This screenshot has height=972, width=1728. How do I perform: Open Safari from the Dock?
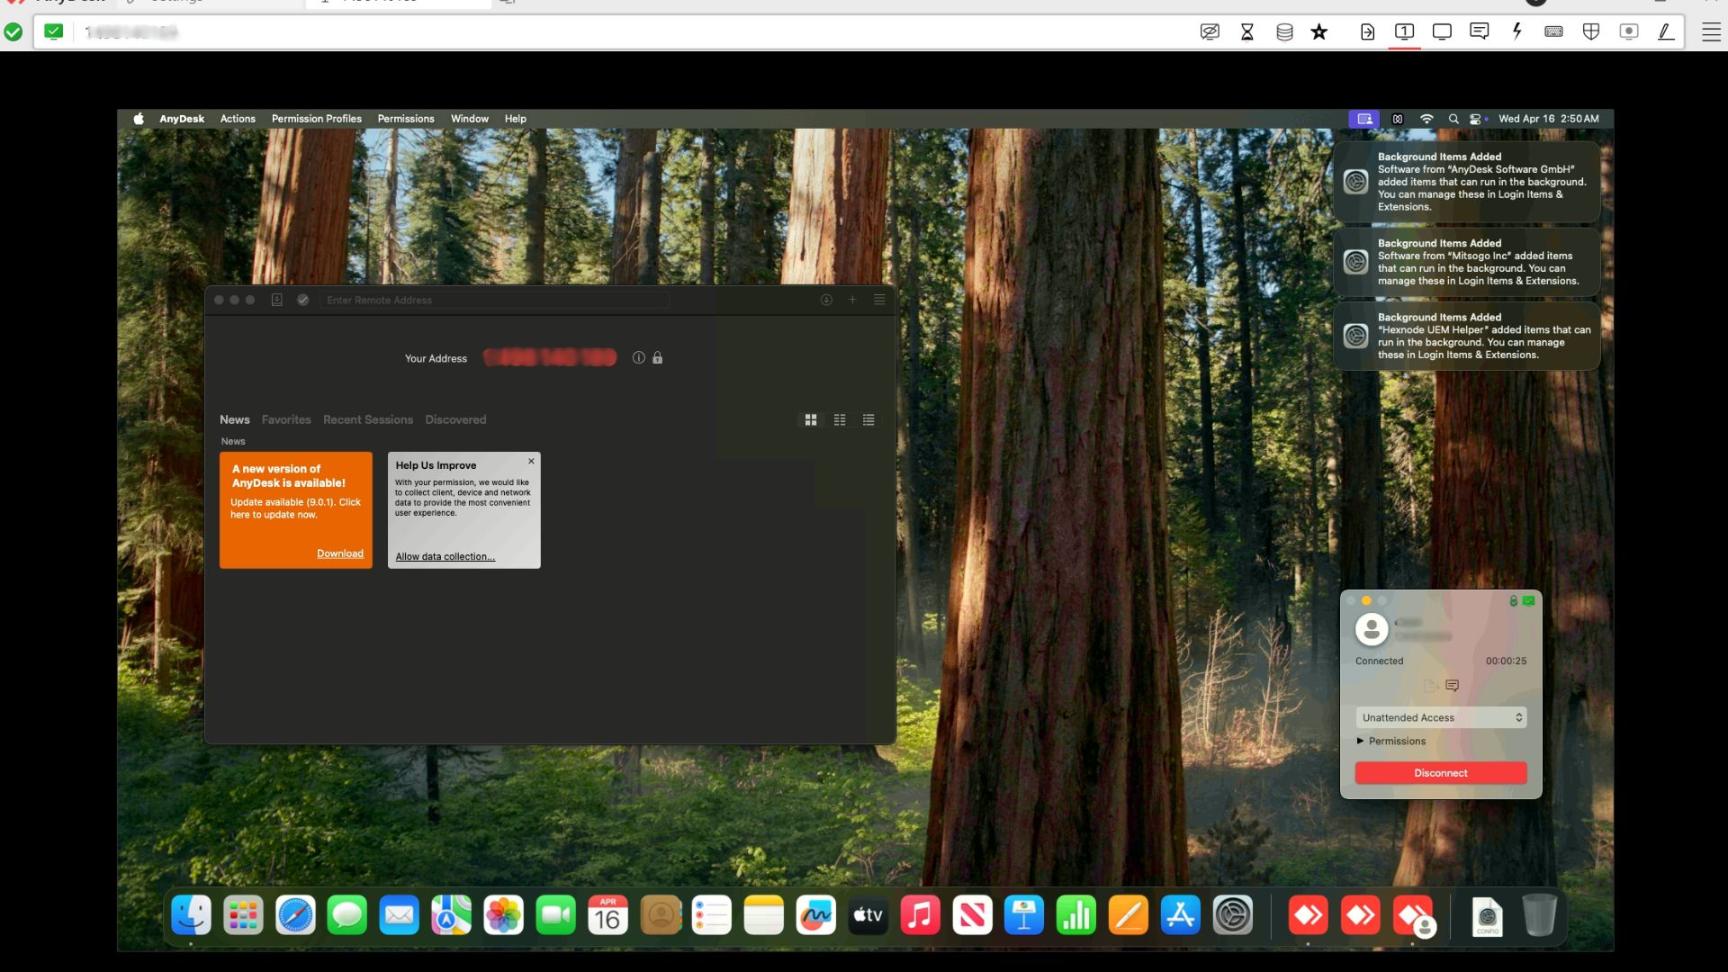[x=296, y=915]
